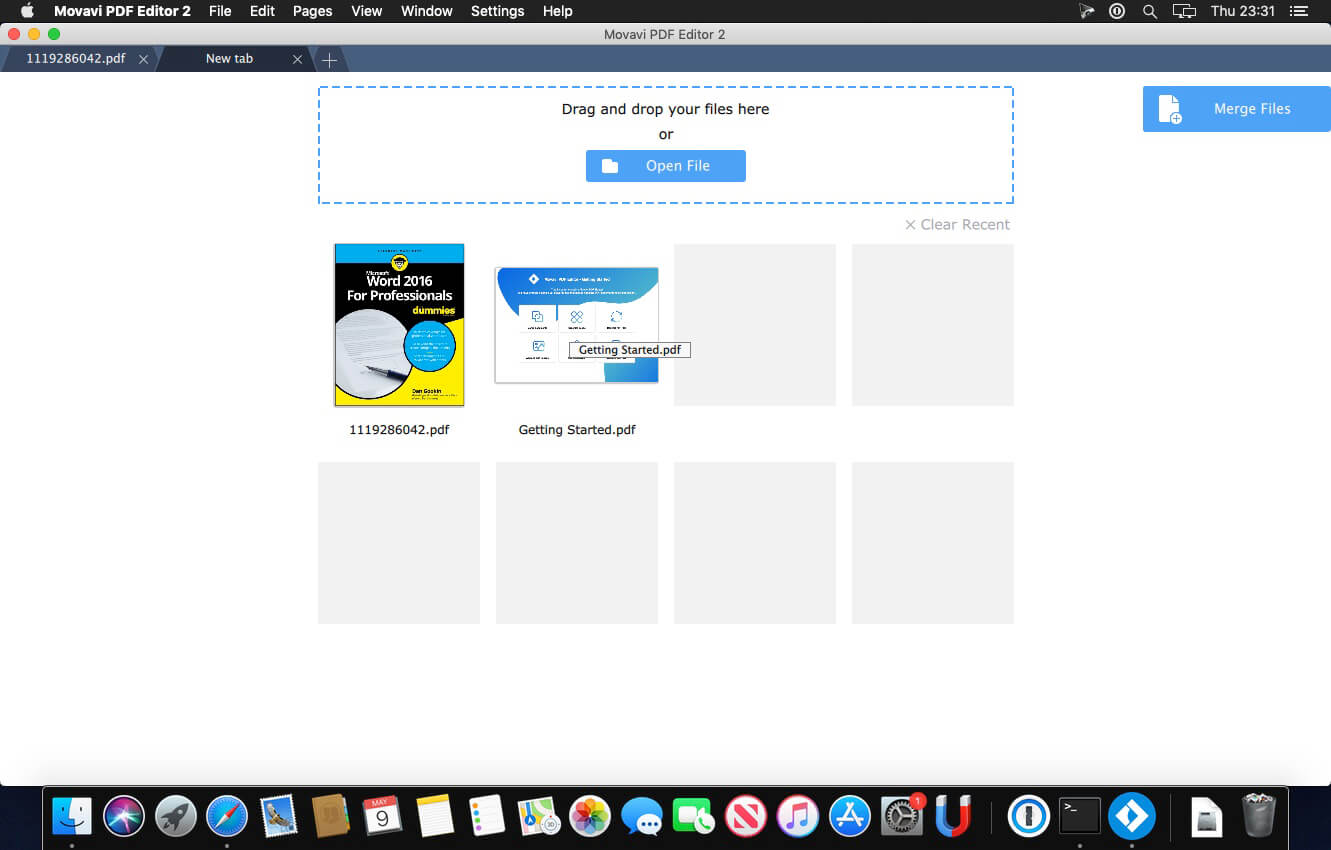
Task: Add a new tab with plus button
Action: point(329,60)
